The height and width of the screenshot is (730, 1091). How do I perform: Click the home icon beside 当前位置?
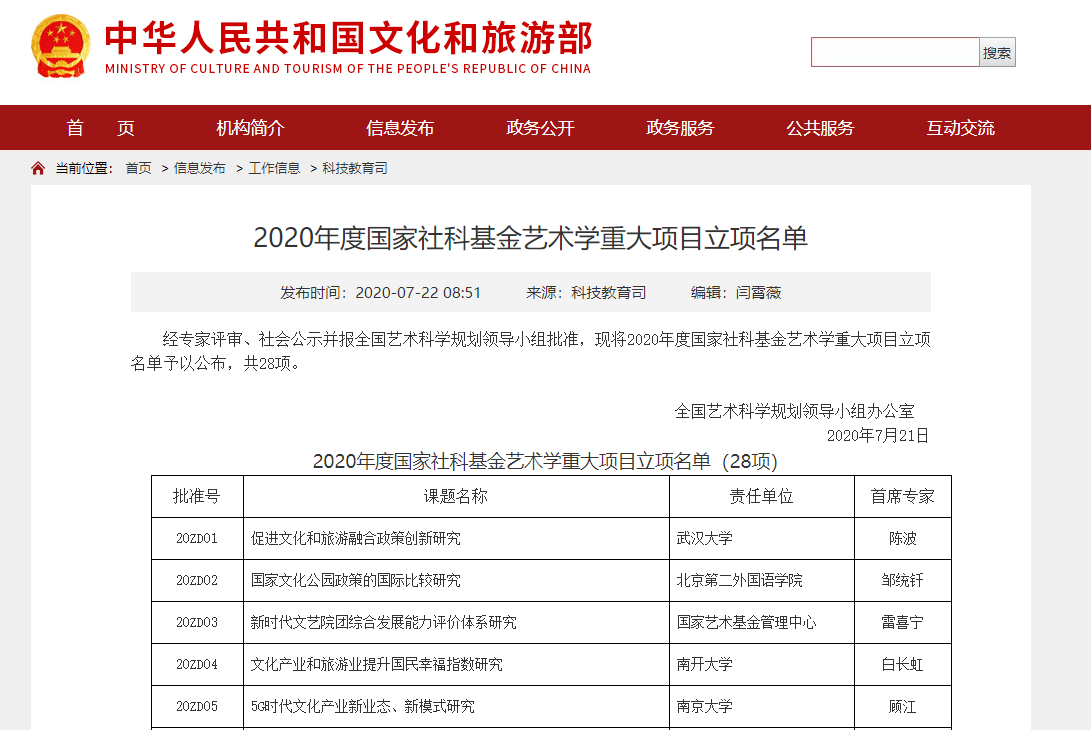[x=38, y=168]
